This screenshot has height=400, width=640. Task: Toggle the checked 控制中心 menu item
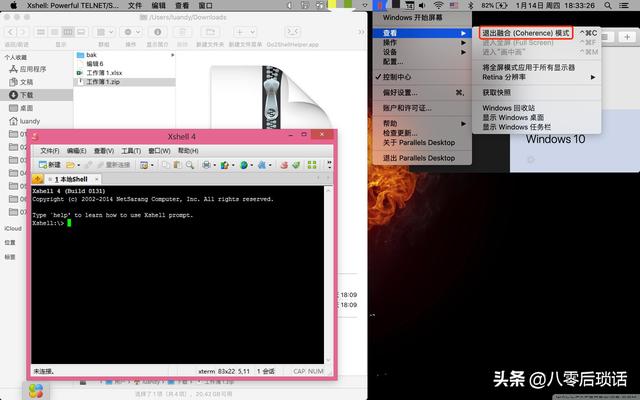click(x=422, y=77)
